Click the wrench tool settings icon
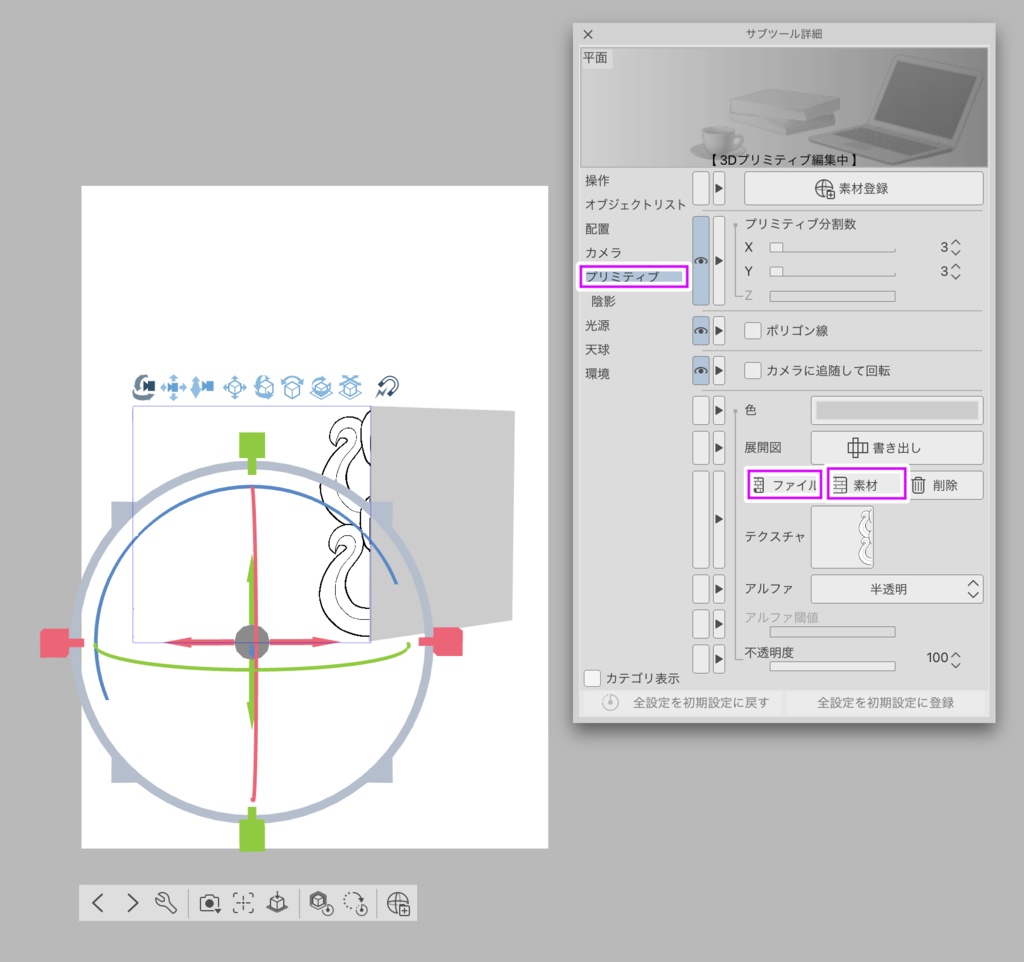This screenshot has height=962, width=1024. click(166, 903)
